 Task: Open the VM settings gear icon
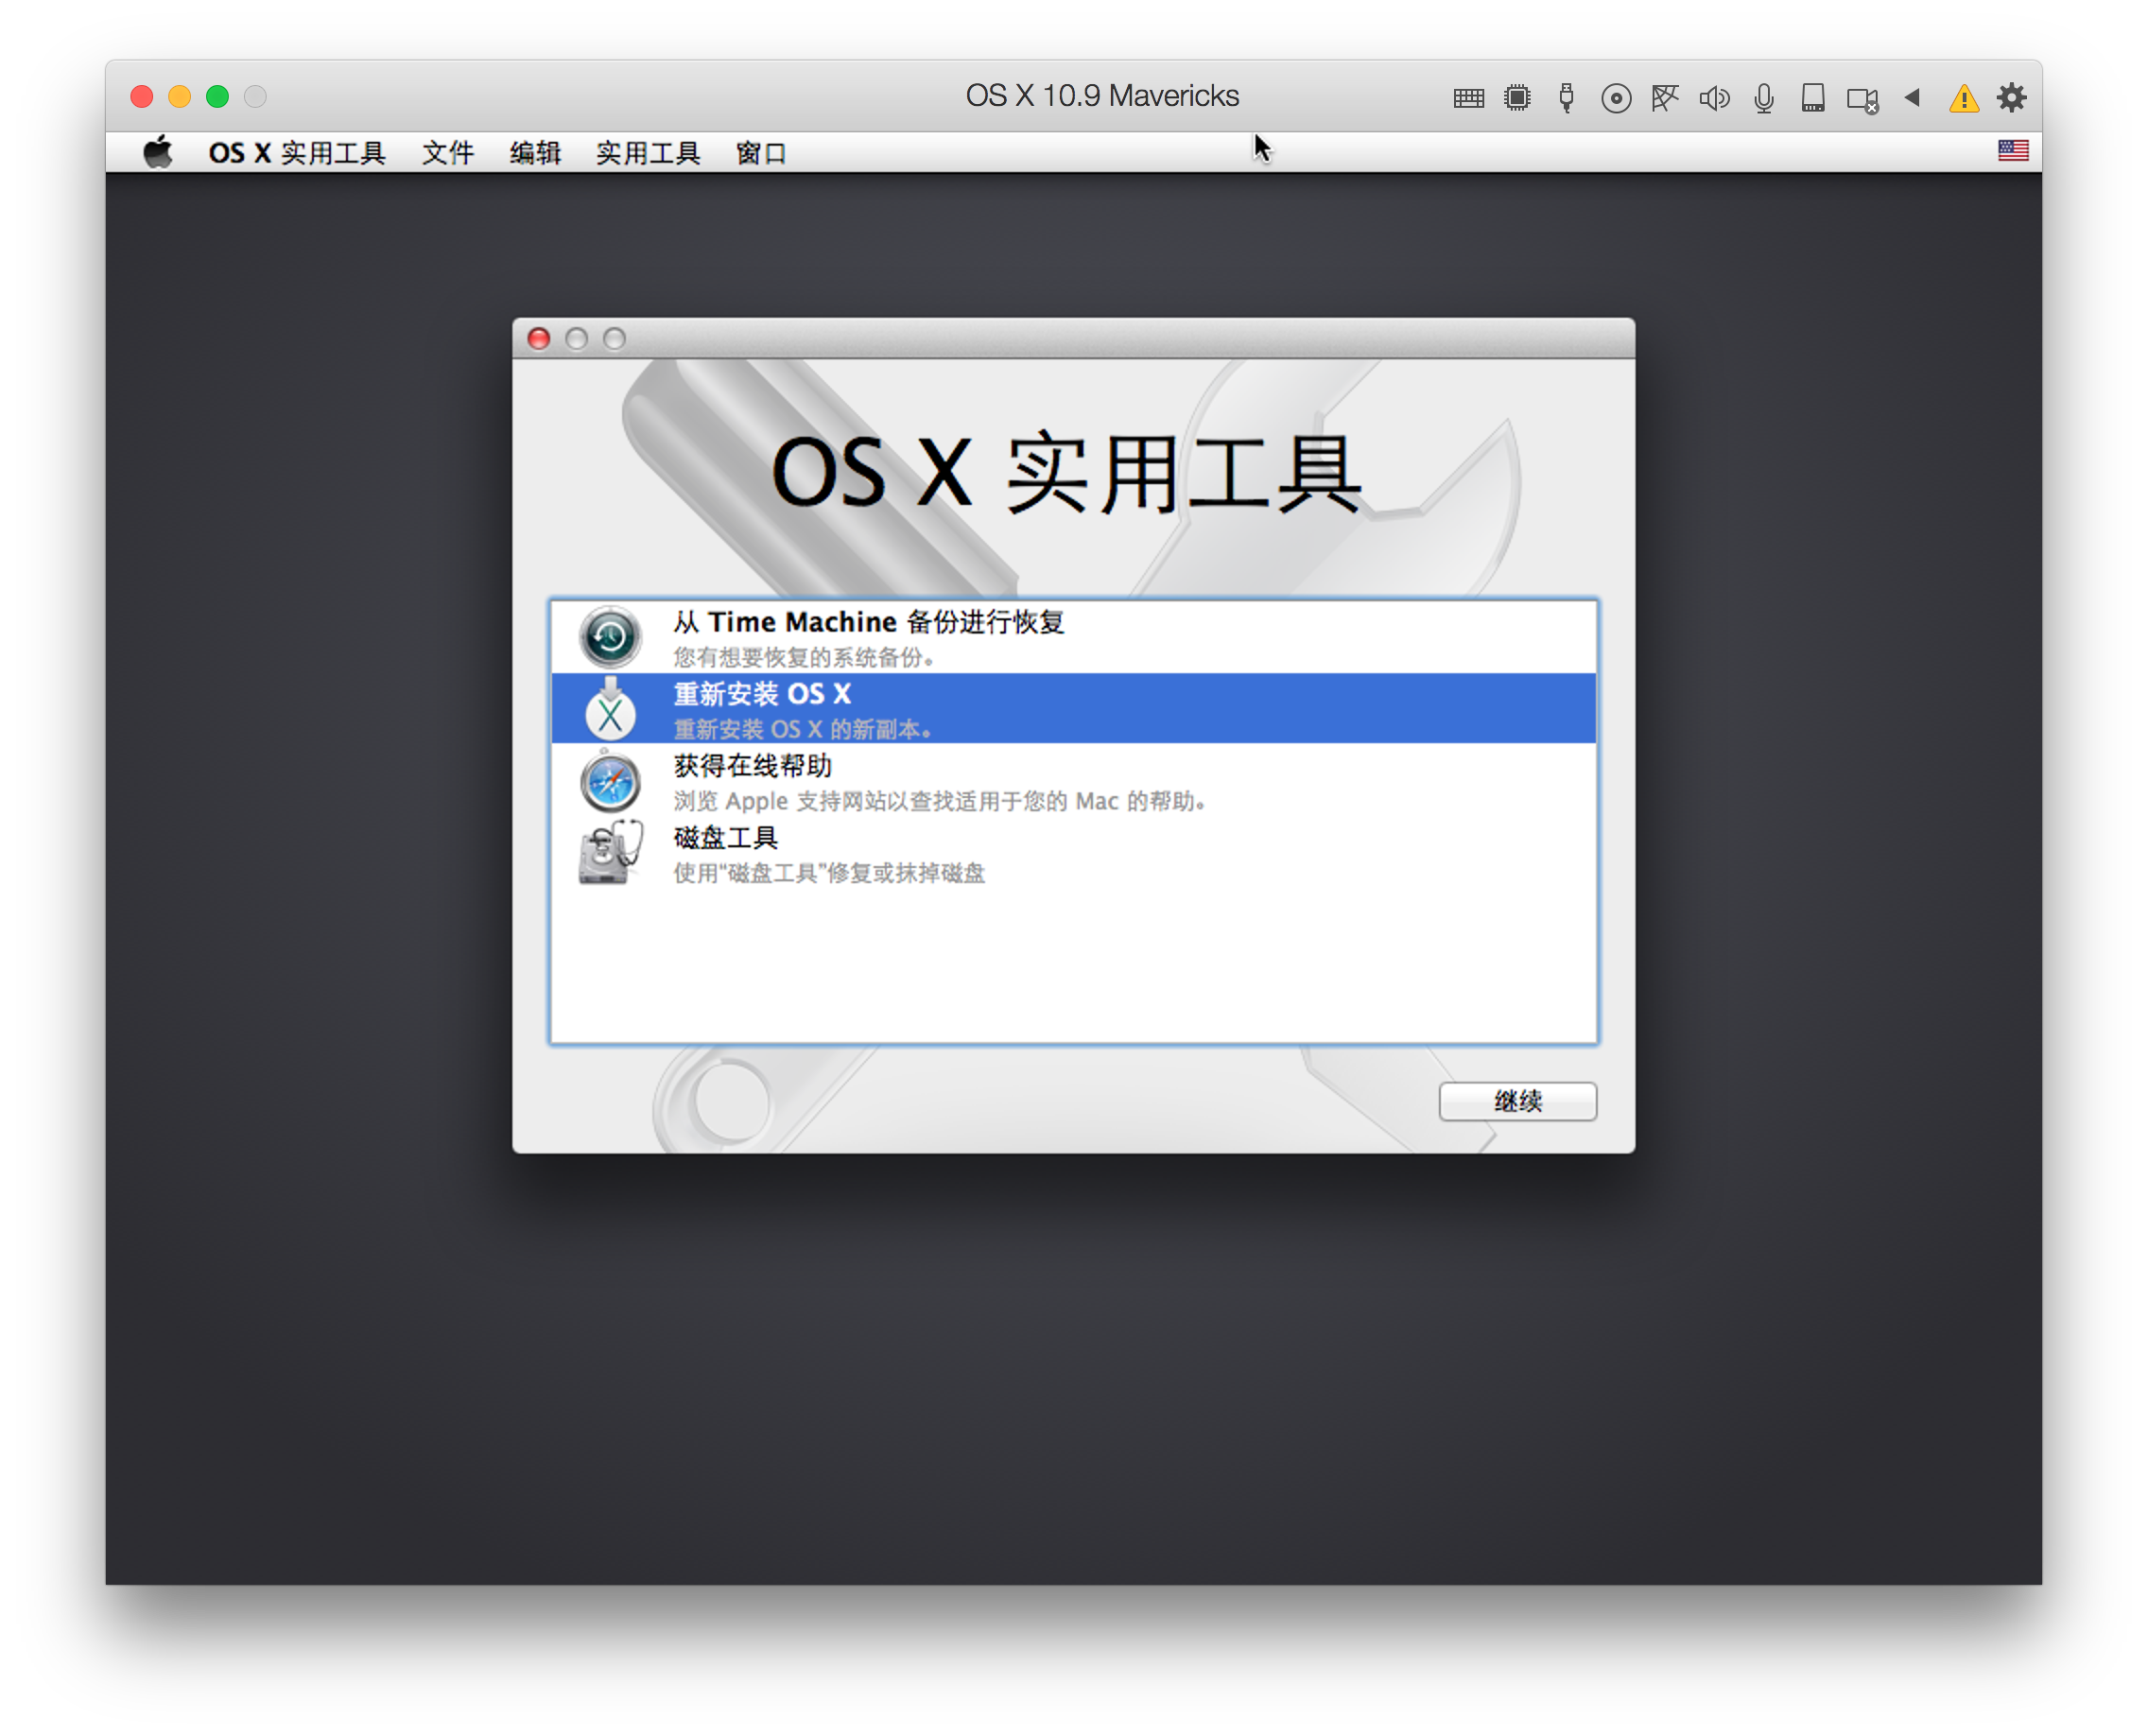(x=2011, y=97)
